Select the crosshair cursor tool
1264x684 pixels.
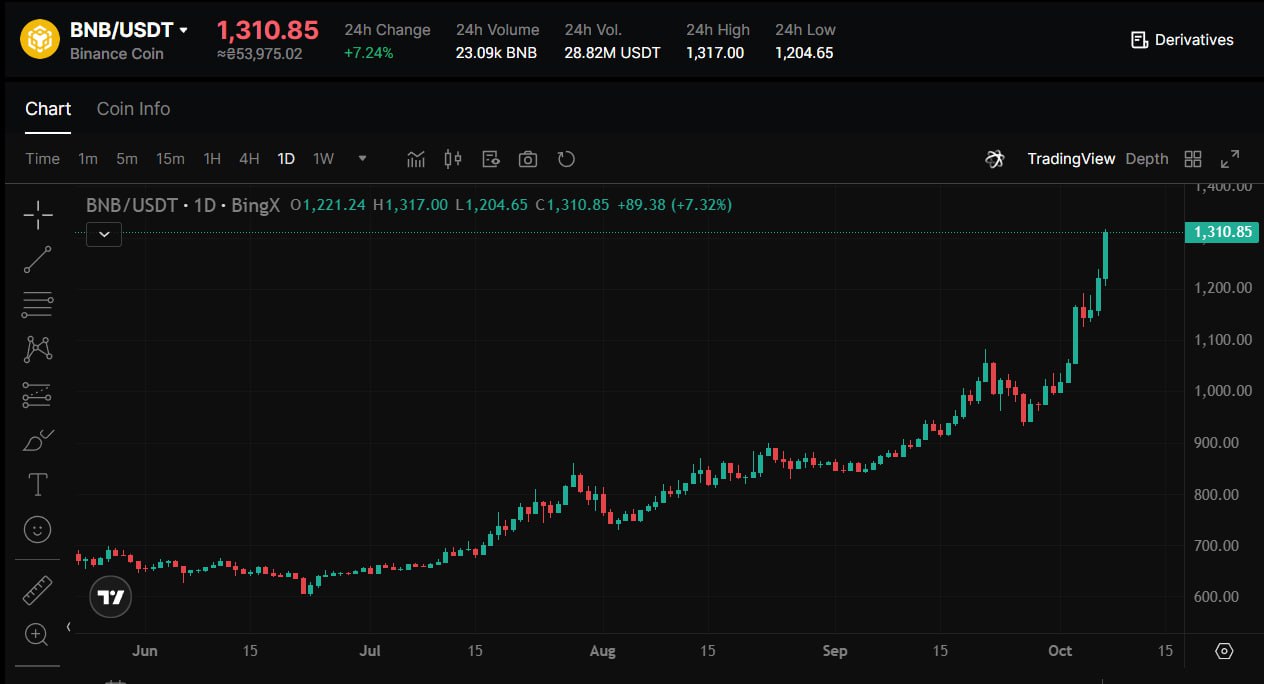pyautogui.click(x=38, y=214)
